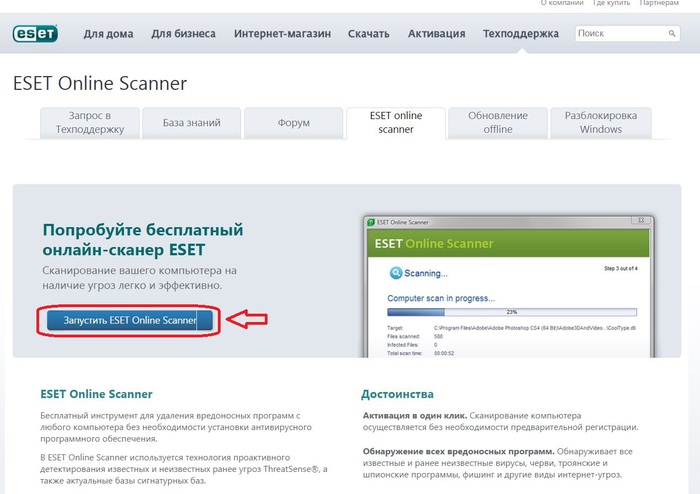Open the Разблокировка Windows tab

coord(601,123)
